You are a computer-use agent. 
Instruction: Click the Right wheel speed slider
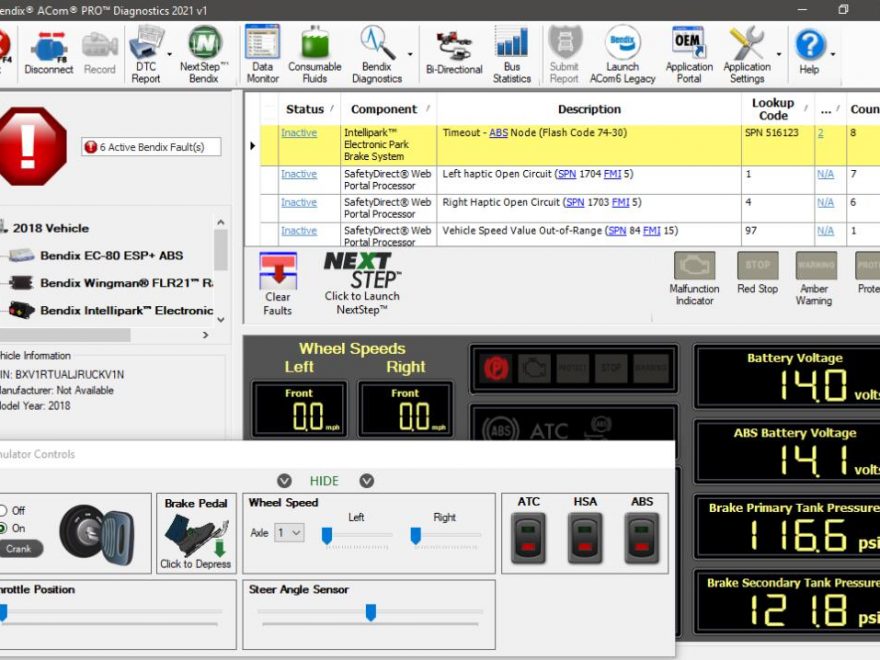tap(415, 536)
